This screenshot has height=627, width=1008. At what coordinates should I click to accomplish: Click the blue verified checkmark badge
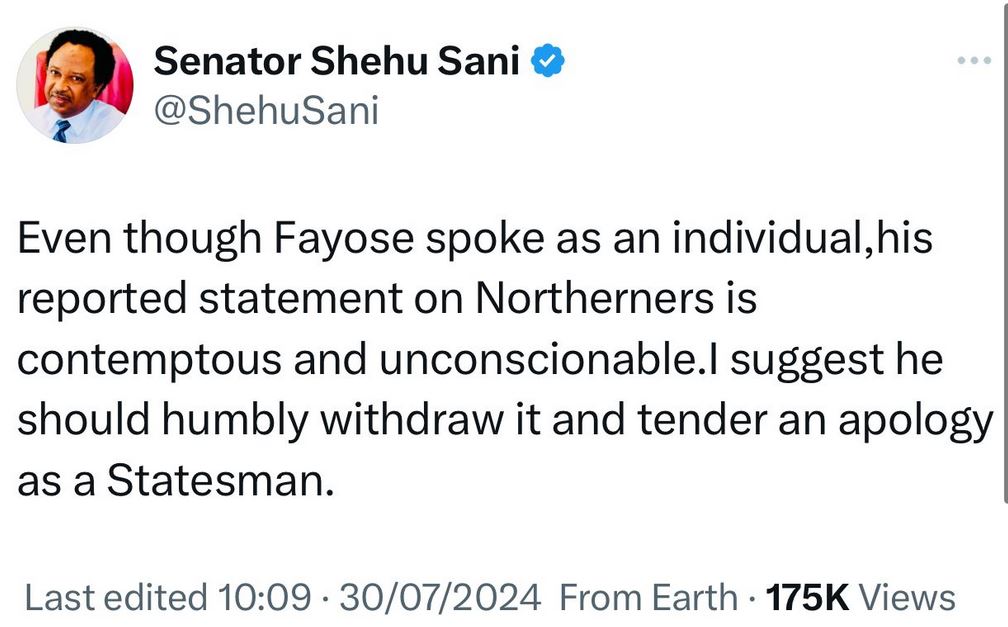549,63
